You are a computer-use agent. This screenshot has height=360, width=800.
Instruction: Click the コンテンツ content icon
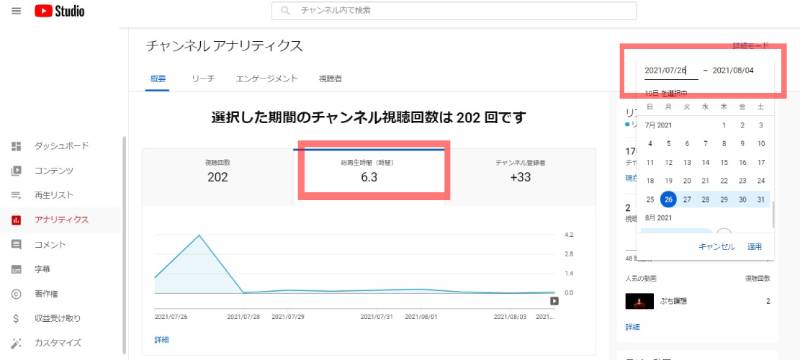pyautogui.click(x=16, y=171)
